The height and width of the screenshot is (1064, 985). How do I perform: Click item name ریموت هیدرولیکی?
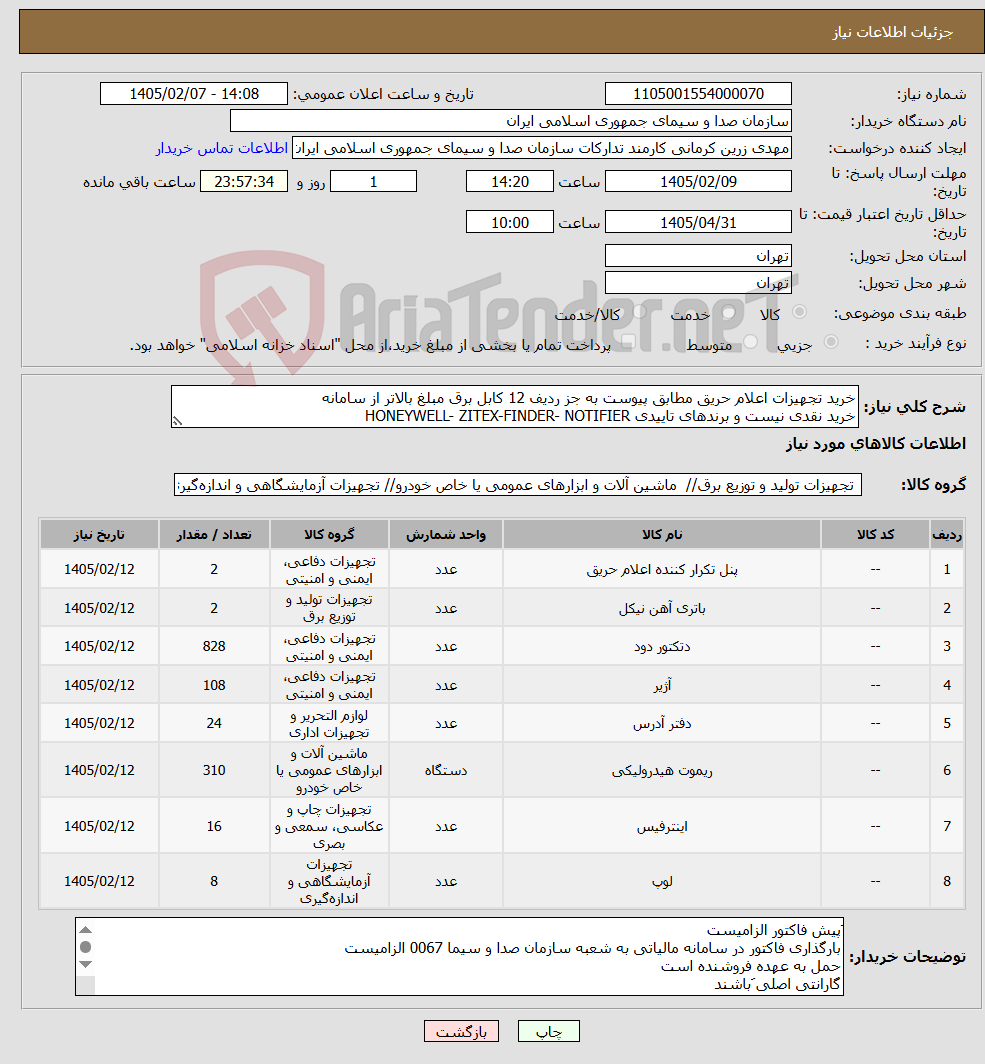click(662, 771)
